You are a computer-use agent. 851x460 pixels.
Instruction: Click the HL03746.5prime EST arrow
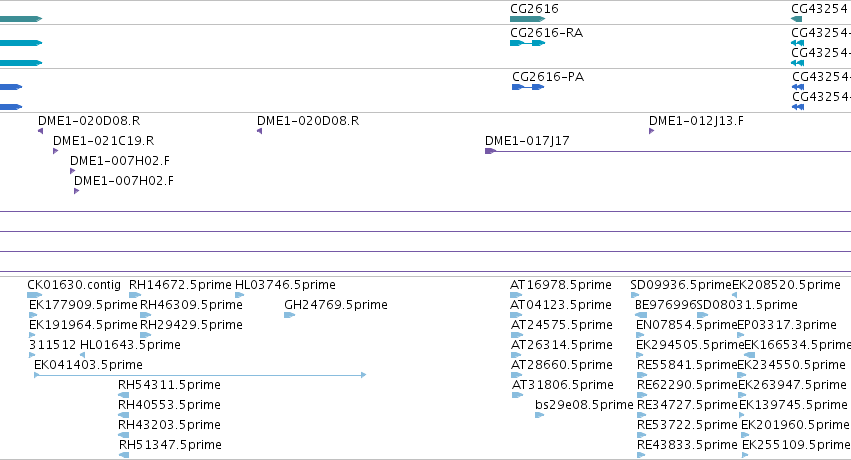(x=239, y=295)
